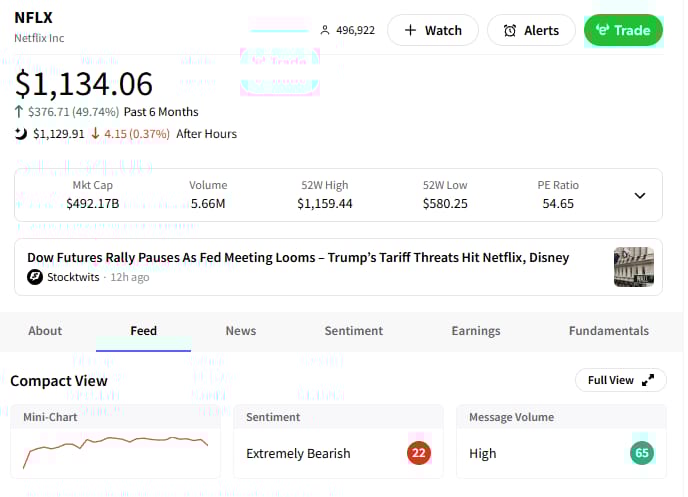This screenshot has width=688, height=497.
Task: Click the Mkt Cap $492.17B value
Action: click(x=93, y=204)
